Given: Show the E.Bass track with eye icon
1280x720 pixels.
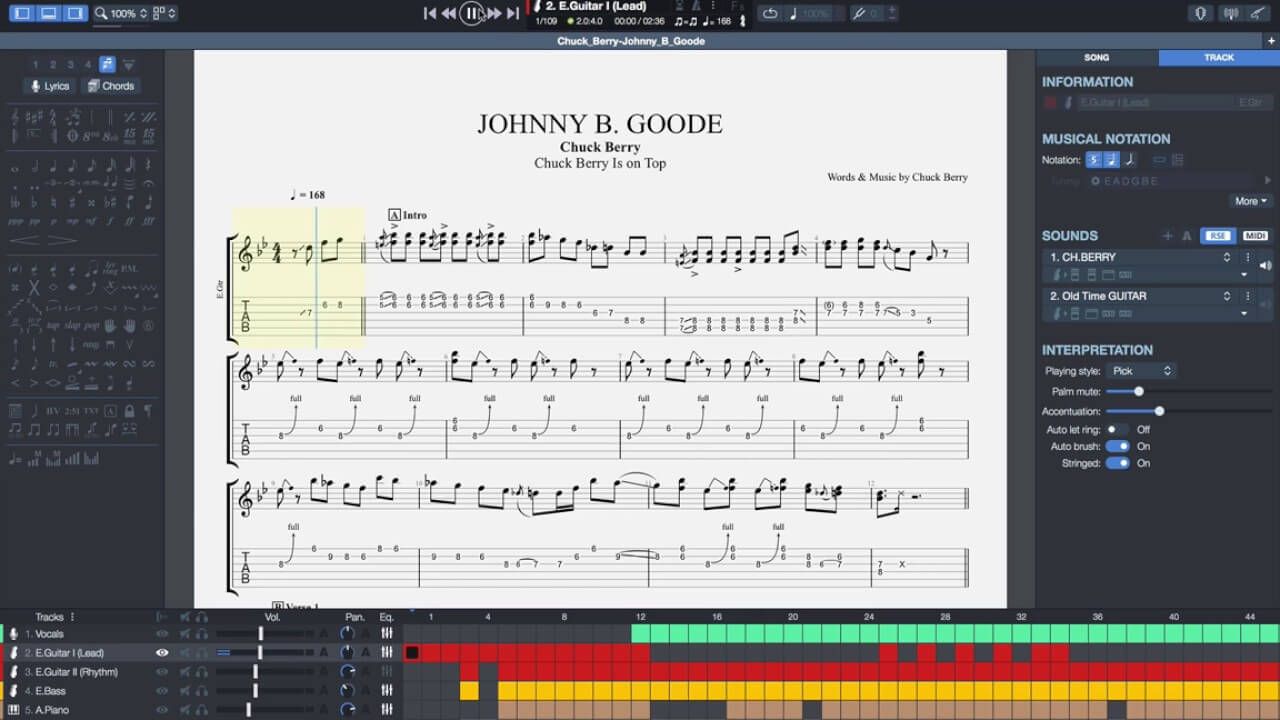Looking at the screenshot, I should pos(162,690).
